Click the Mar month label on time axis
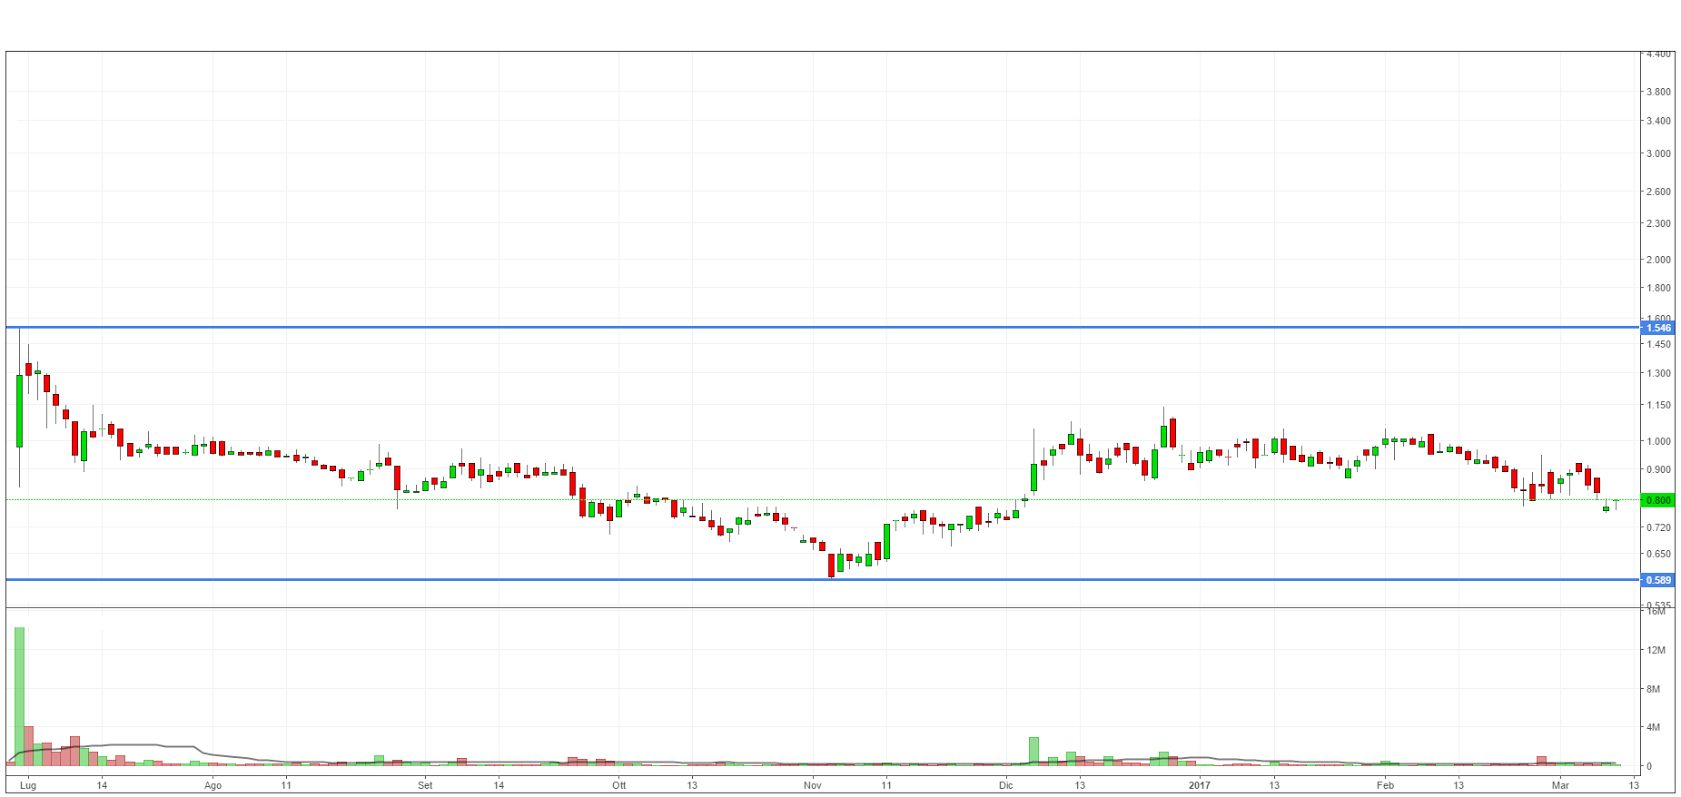This screenshot has height=797, width=1681. [1560, 786]
